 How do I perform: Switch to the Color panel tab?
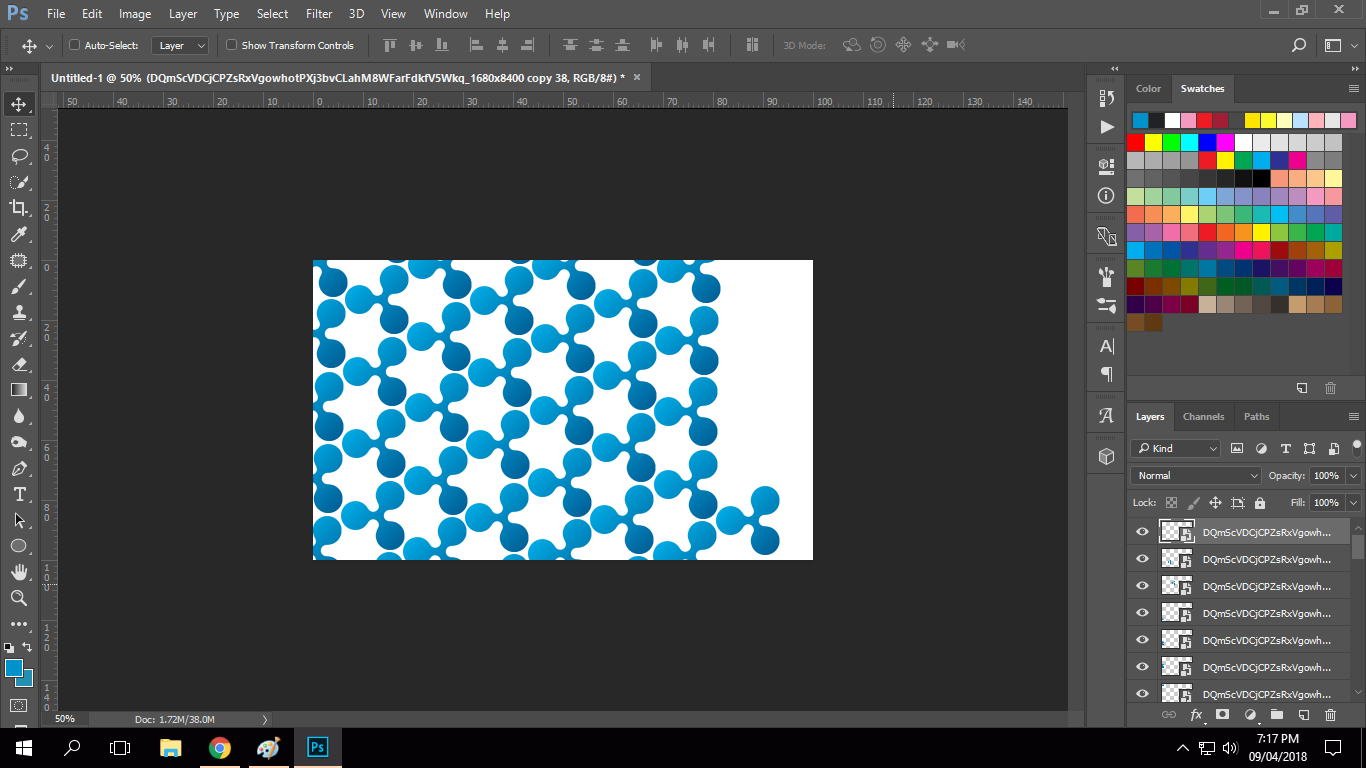(1149, 88)
